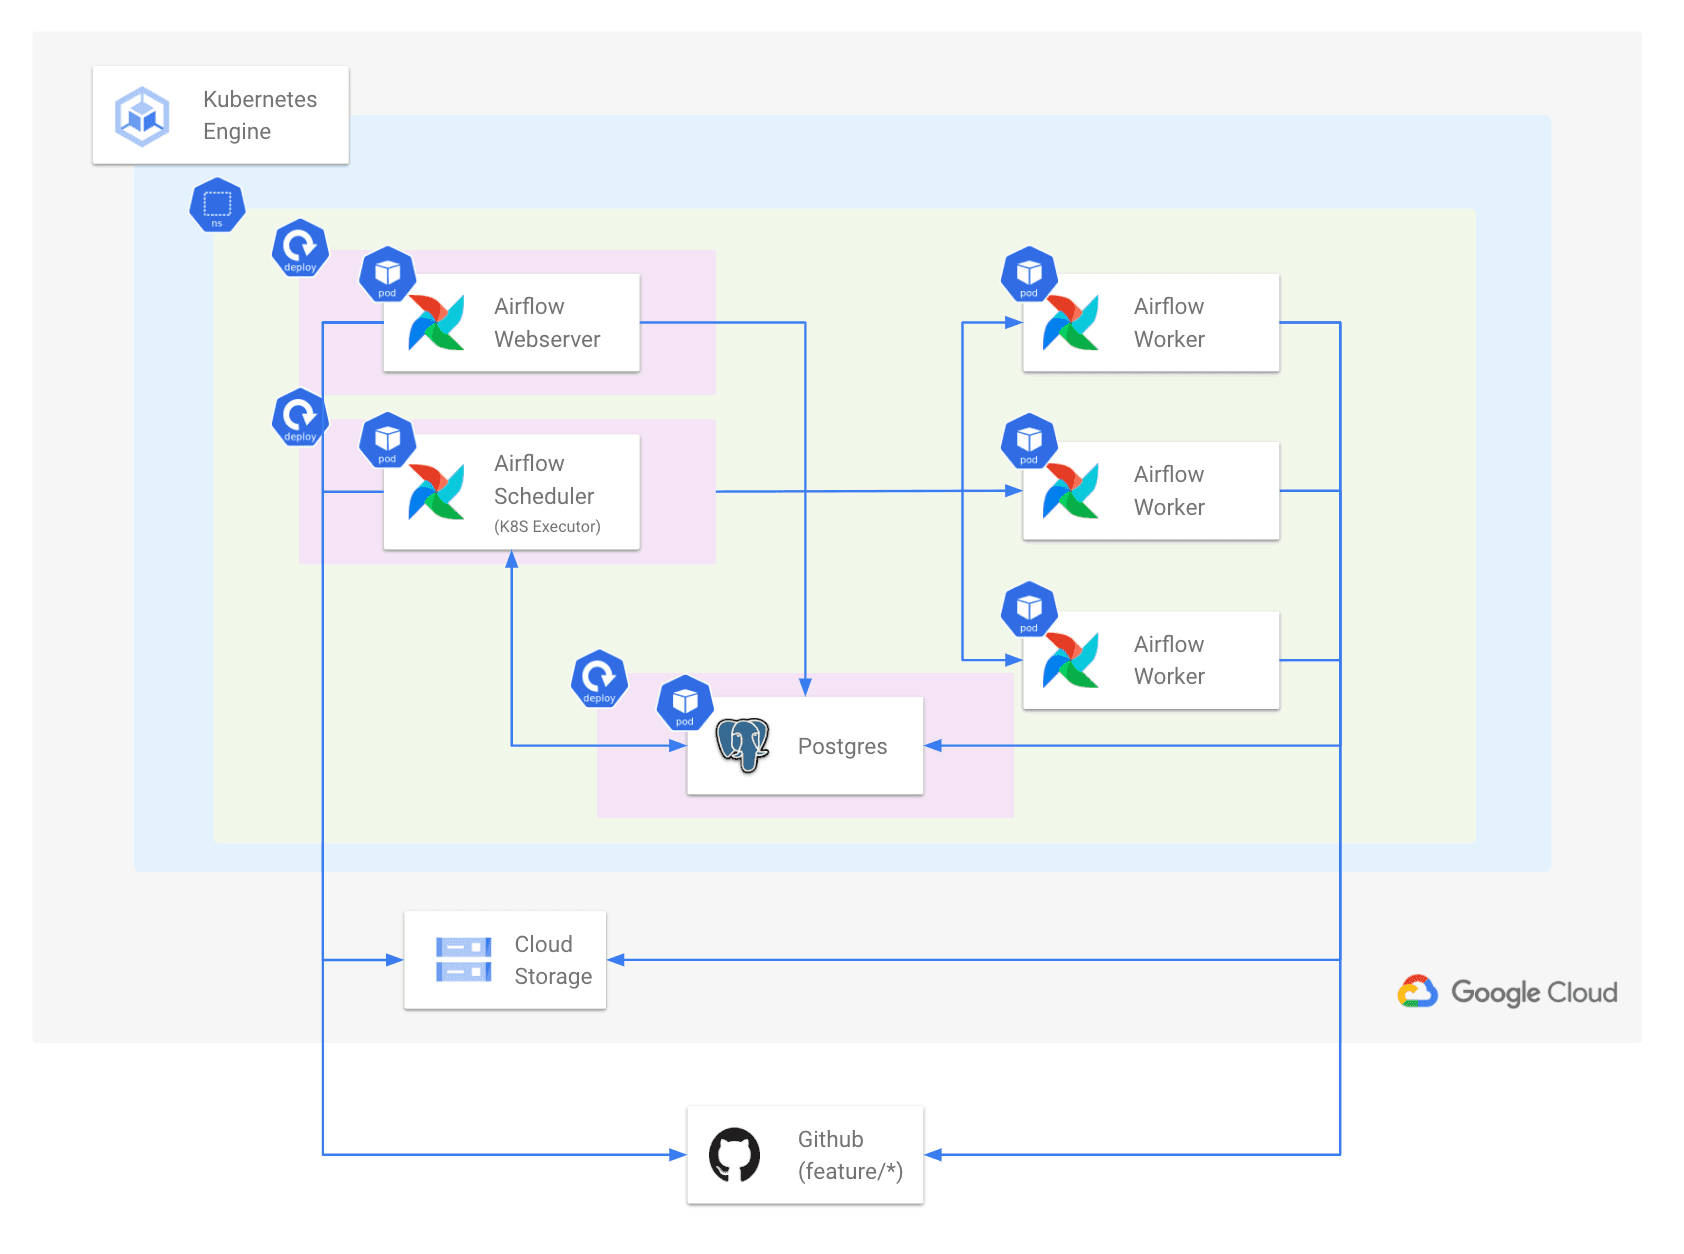Screen dimensions: 1684x1254
Task: Click the Google Cloud logo
Action: point(1507,992)
